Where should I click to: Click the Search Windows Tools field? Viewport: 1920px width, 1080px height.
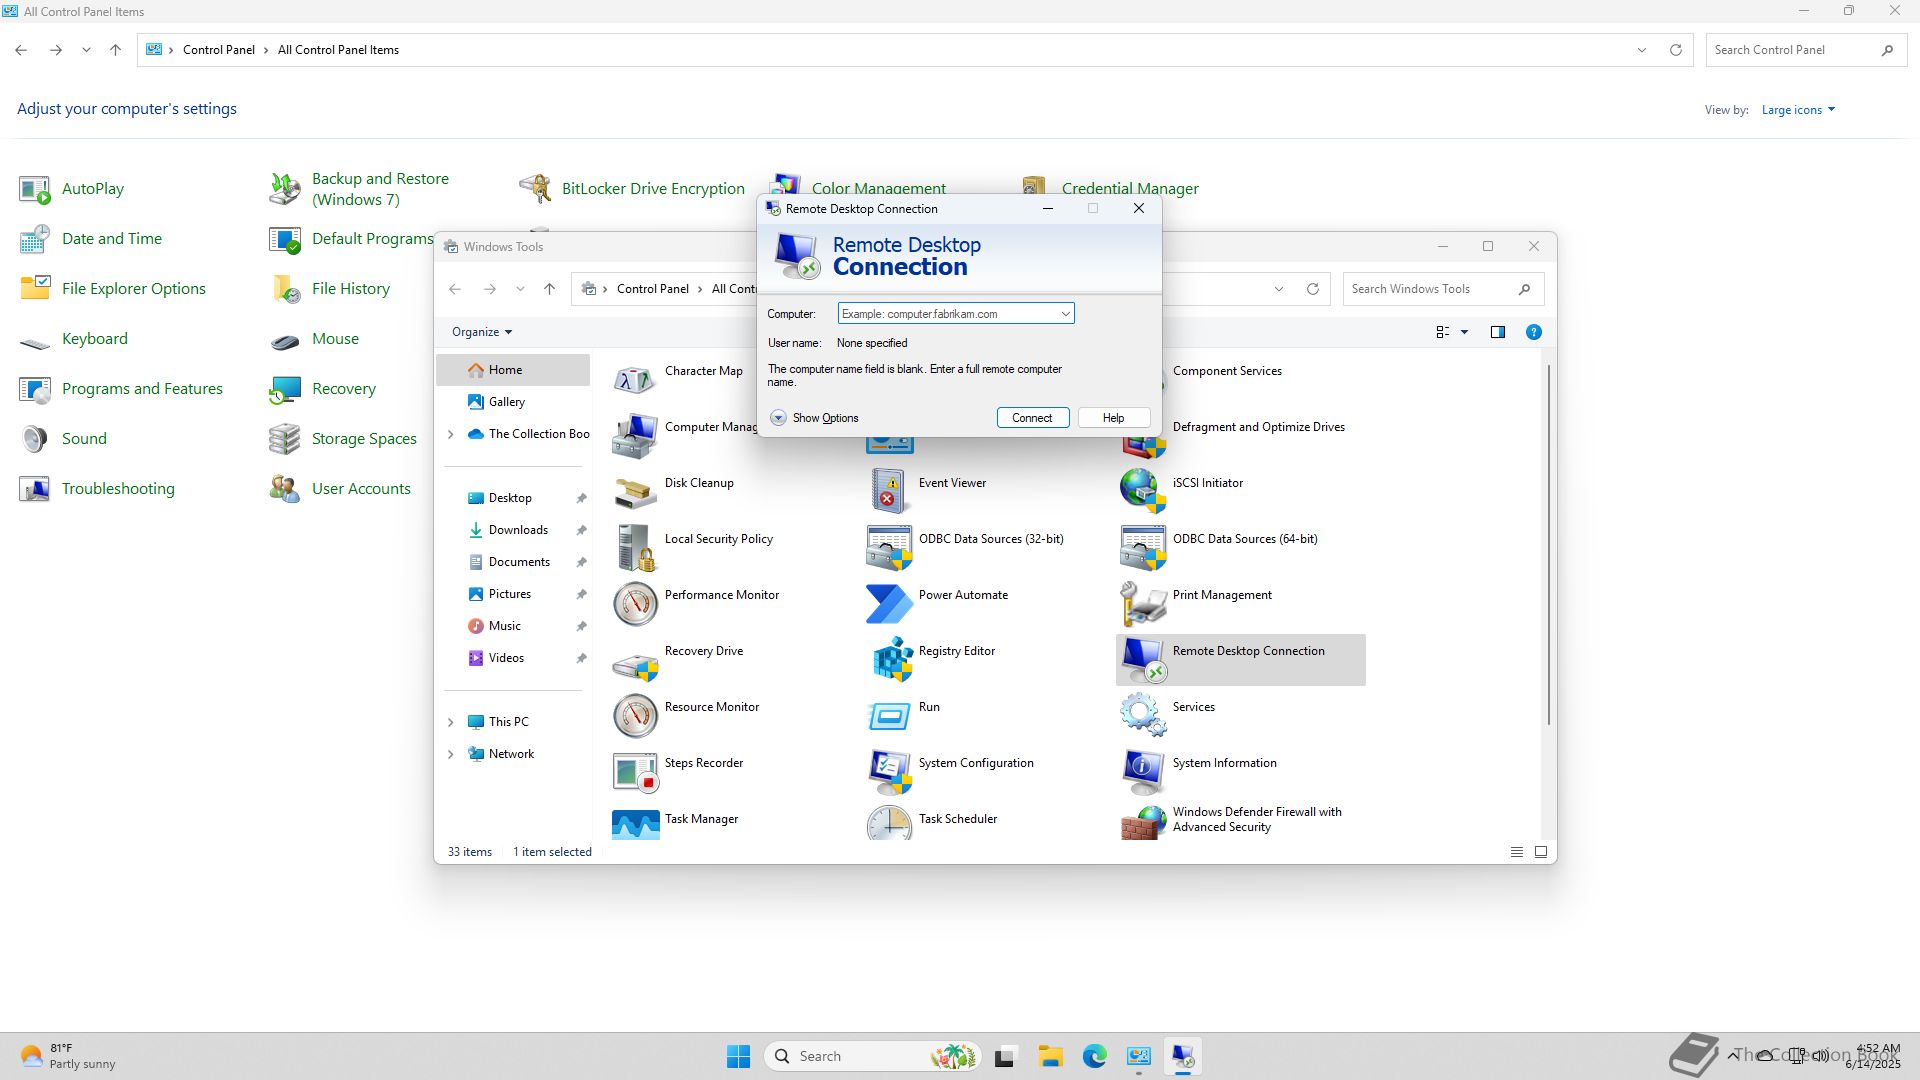tap(1430, 289)
